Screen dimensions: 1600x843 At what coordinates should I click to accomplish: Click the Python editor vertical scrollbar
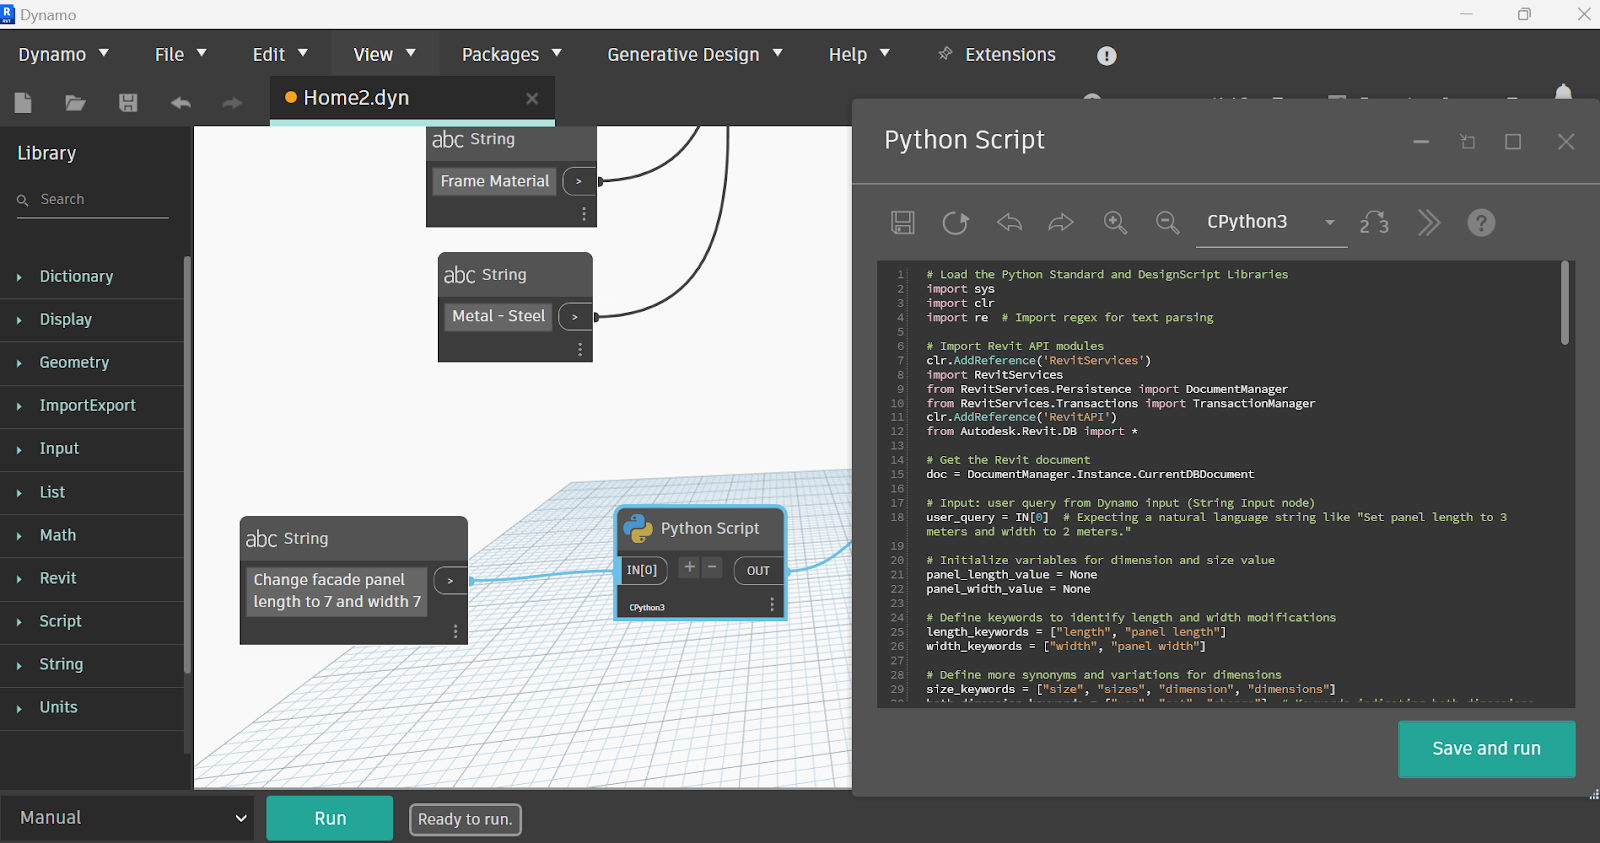(1565, 303)
